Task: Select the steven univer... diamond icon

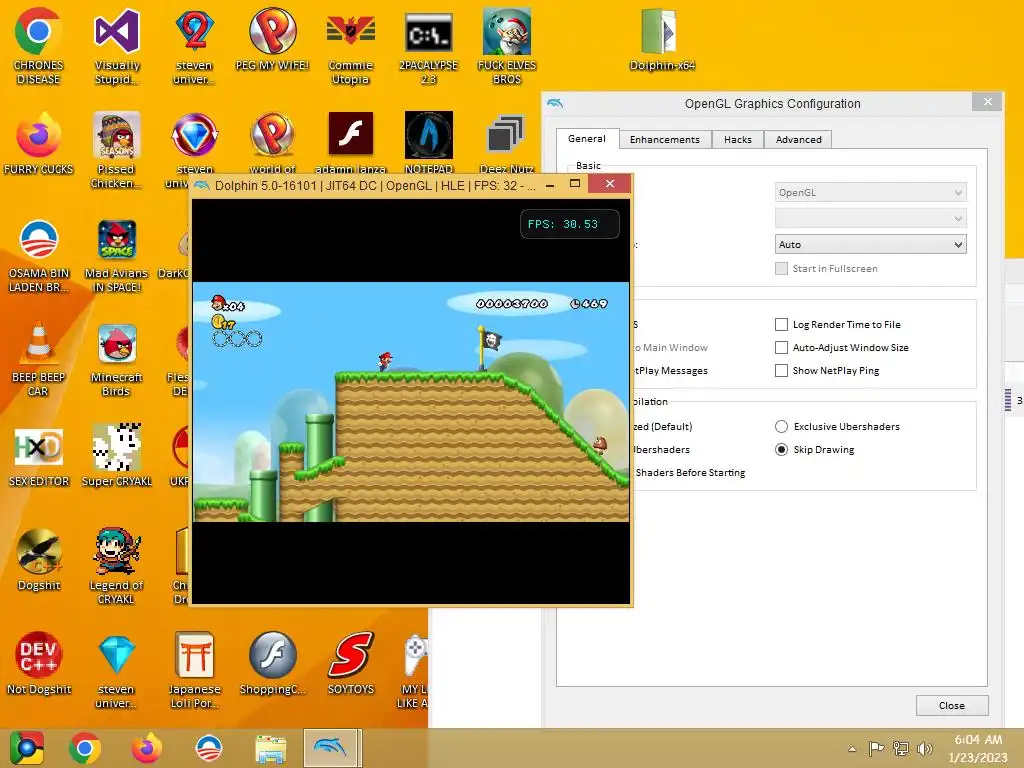Action: (x=116, y=670)
